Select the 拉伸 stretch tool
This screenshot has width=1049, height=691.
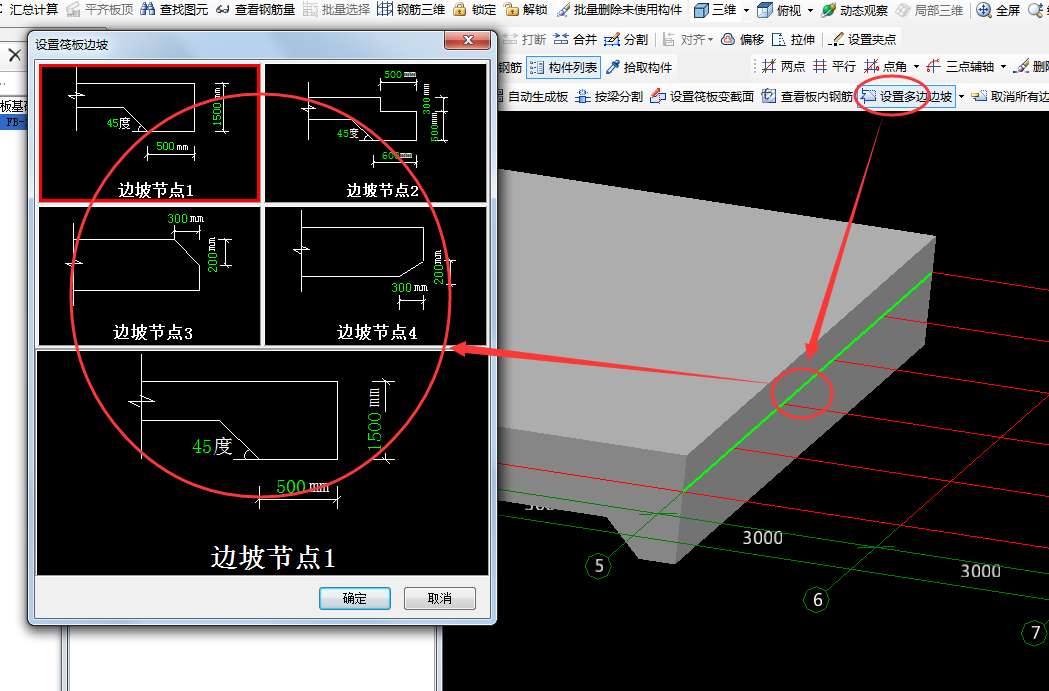[793, 39]
